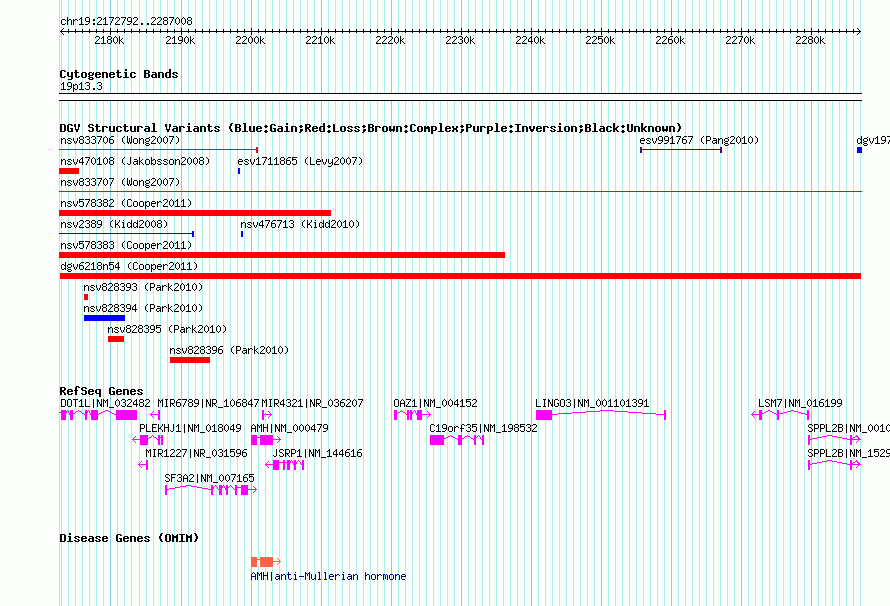Click the MIR4321|NR_036207 gene label

pyautogui.click(x=312, y=403)
